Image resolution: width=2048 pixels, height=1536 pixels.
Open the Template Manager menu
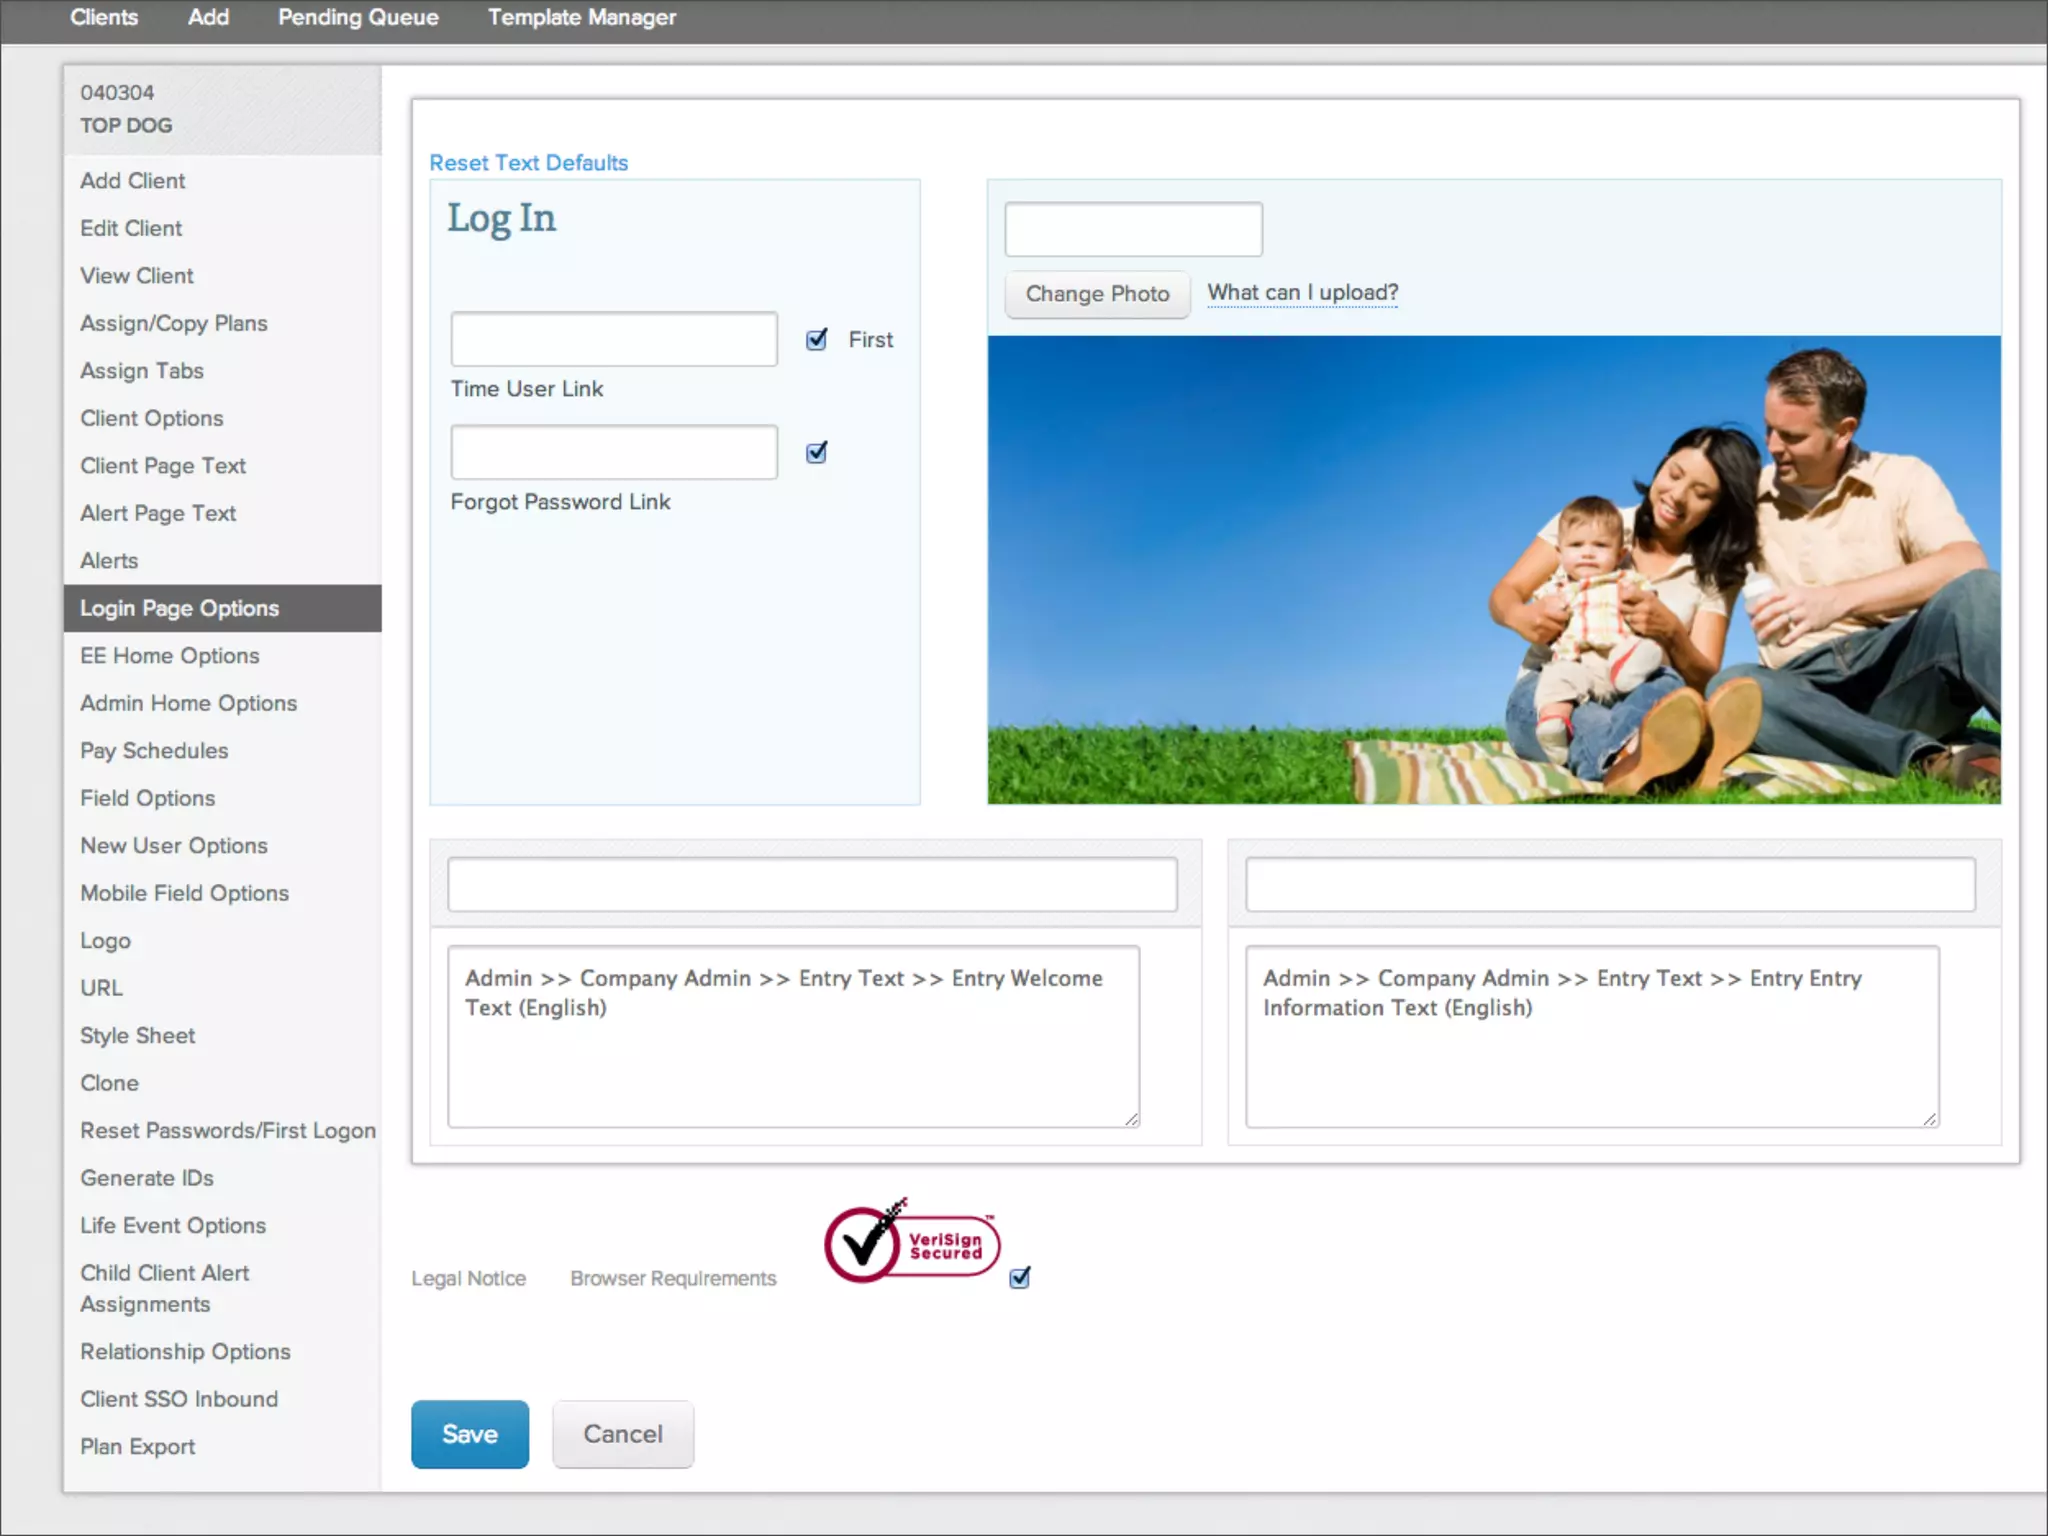581,18
